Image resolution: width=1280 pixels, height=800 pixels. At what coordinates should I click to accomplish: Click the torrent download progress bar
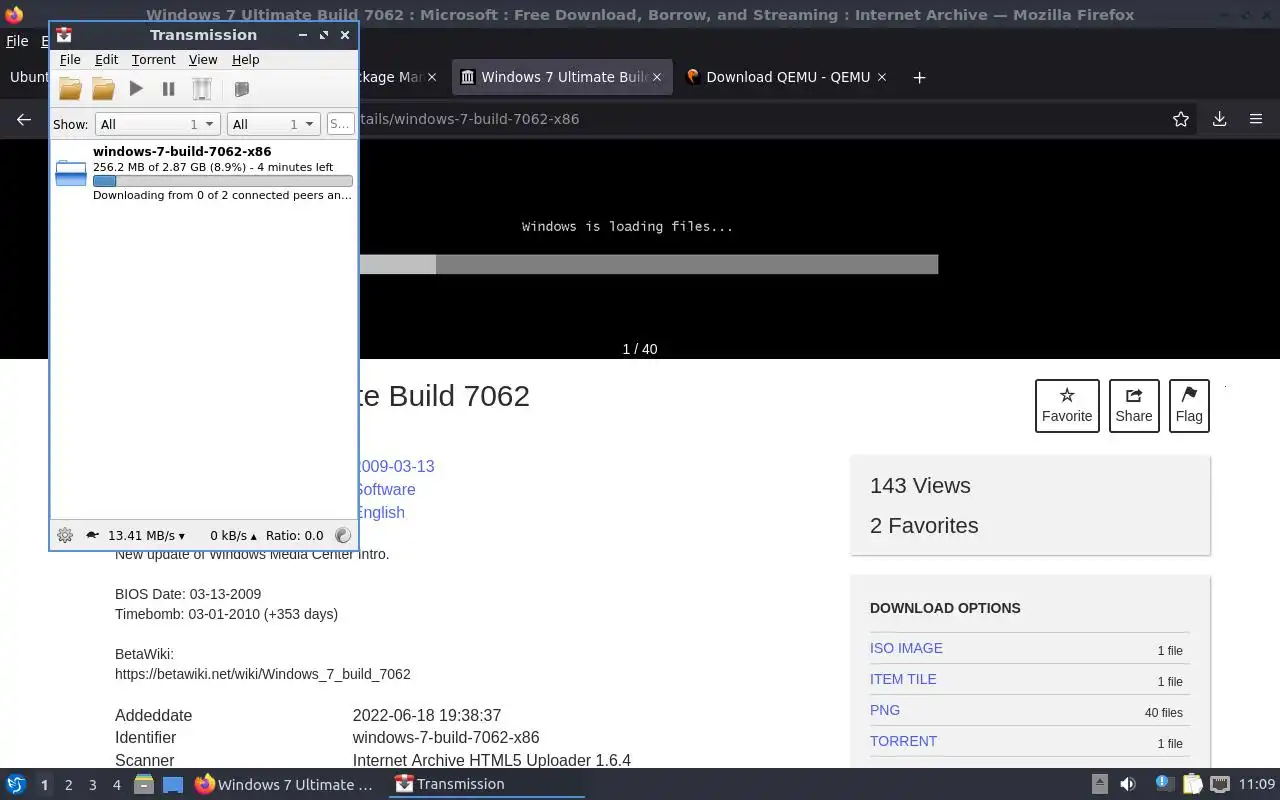pyautogui.click(x=222, y=181)
